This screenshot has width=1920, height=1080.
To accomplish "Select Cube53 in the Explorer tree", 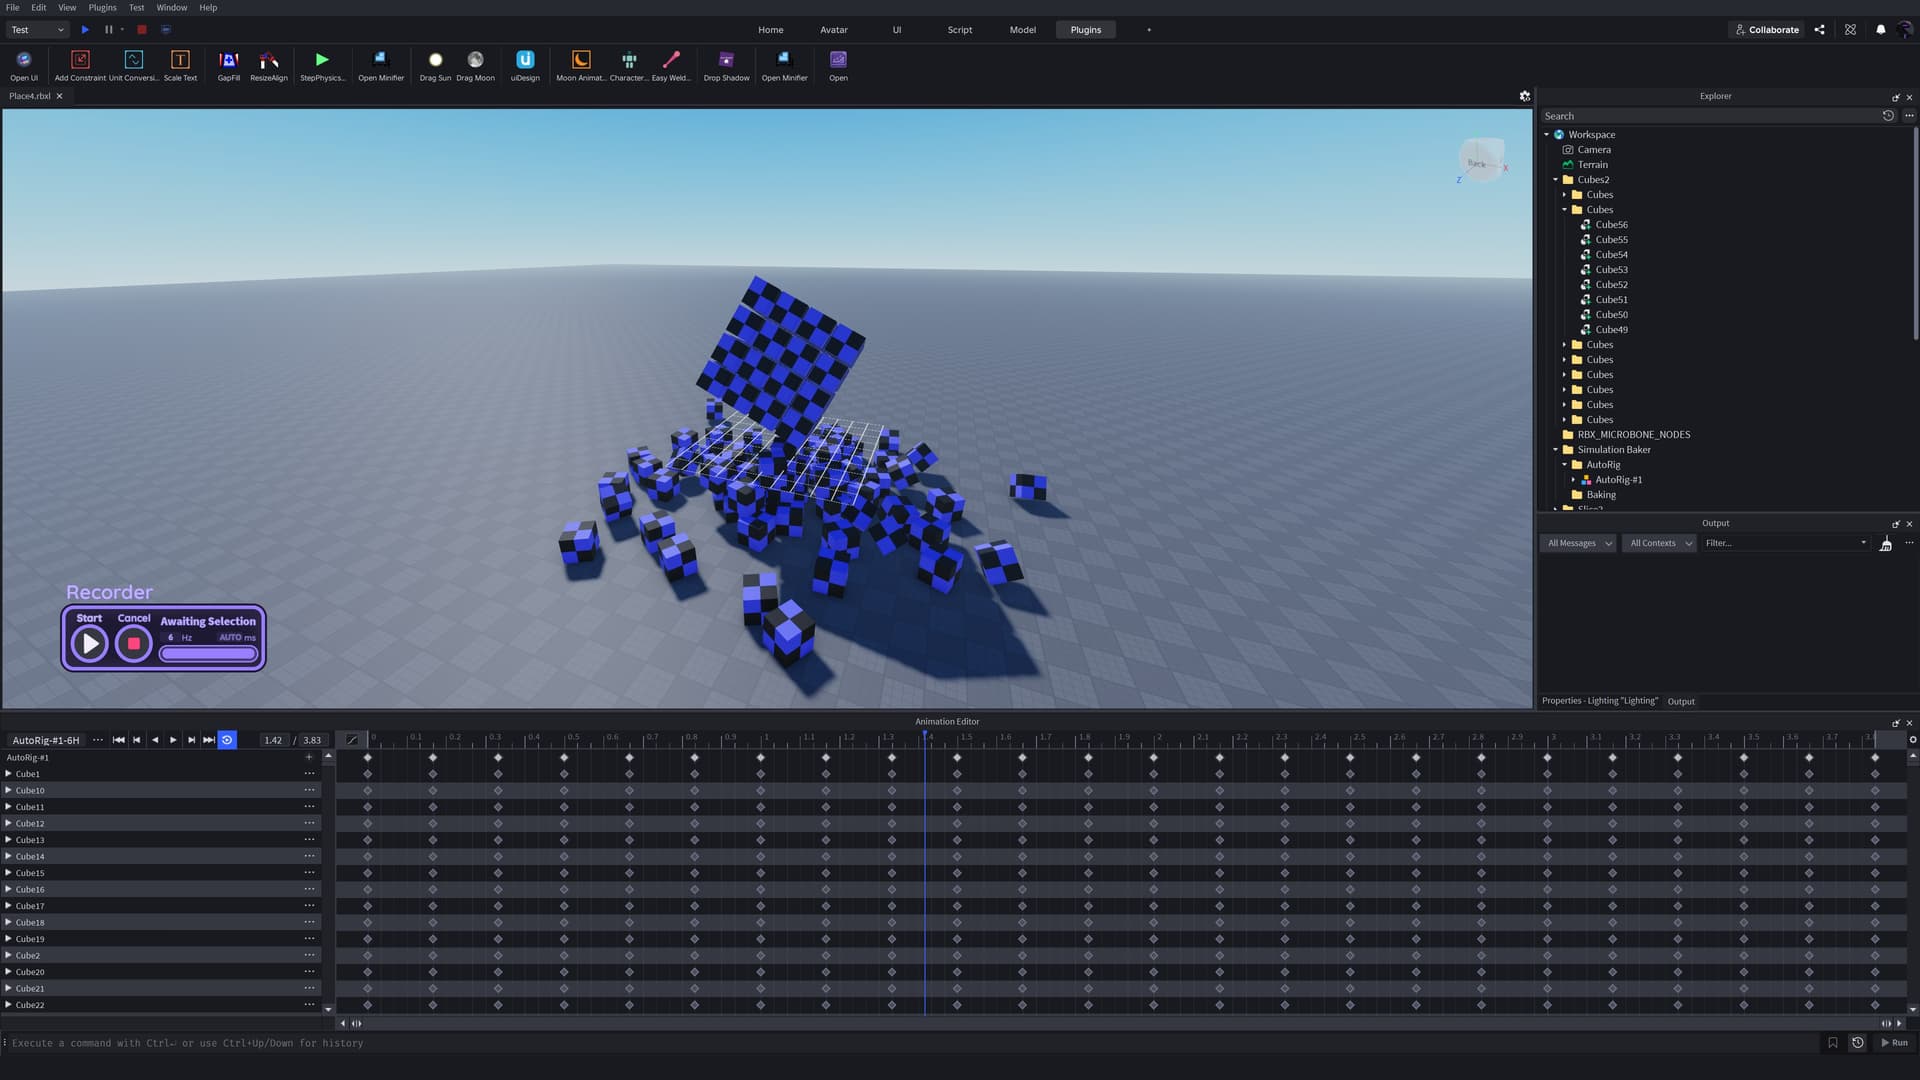I will click(x=1611, y=270).
